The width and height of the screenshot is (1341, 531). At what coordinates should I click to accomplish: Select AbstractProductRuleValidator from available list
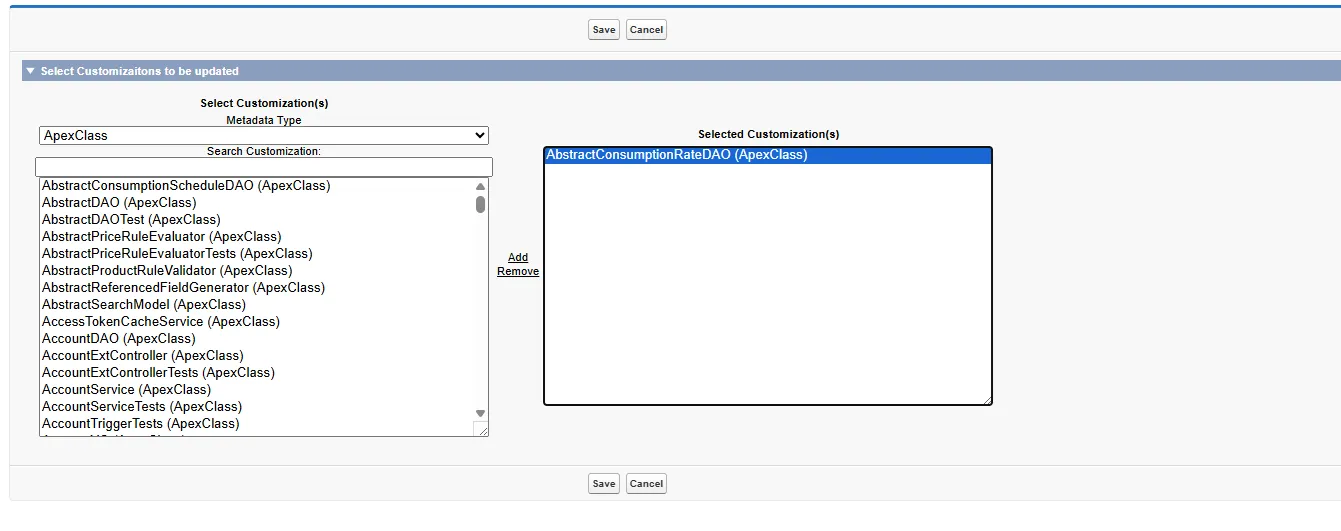(167, 270)
